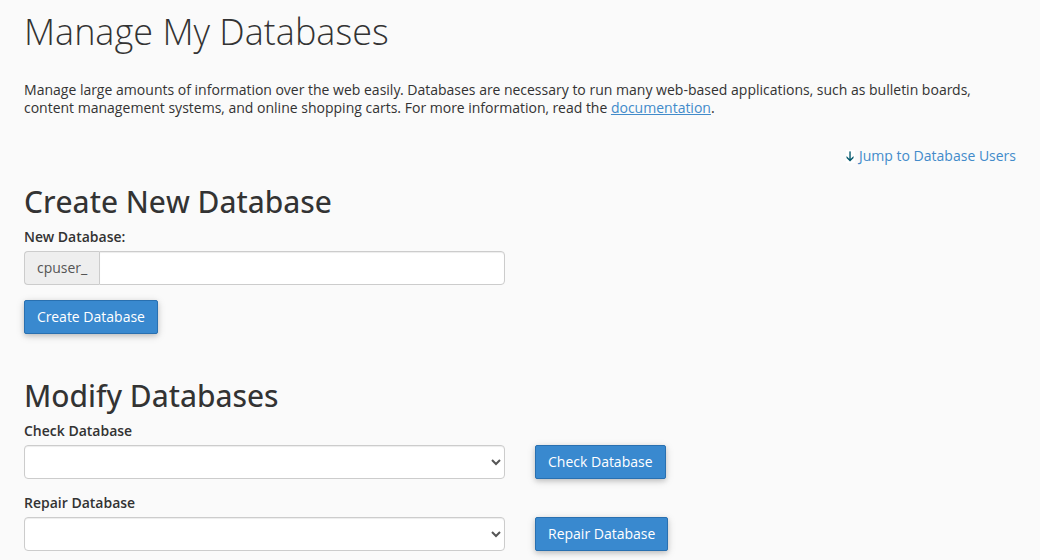
Task: Click the Repair Database field label
Action: (x=80, y=503)
